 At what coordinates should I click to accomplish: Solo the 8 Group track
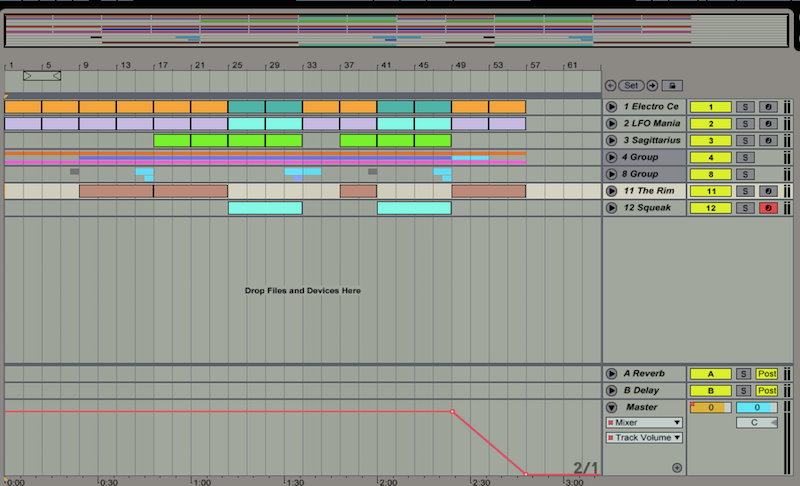point(745,174)
